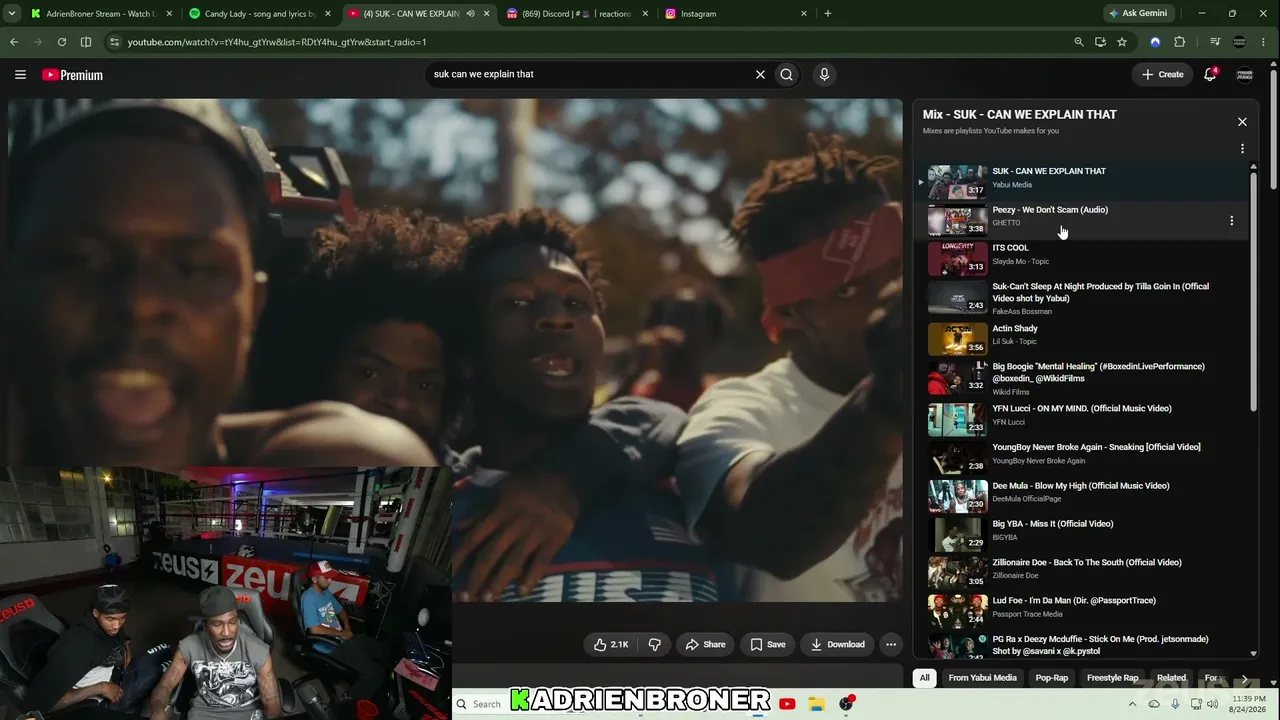
Task: Switch to the Candy Lady Spotify tab
Action: (x=260, y=14)
